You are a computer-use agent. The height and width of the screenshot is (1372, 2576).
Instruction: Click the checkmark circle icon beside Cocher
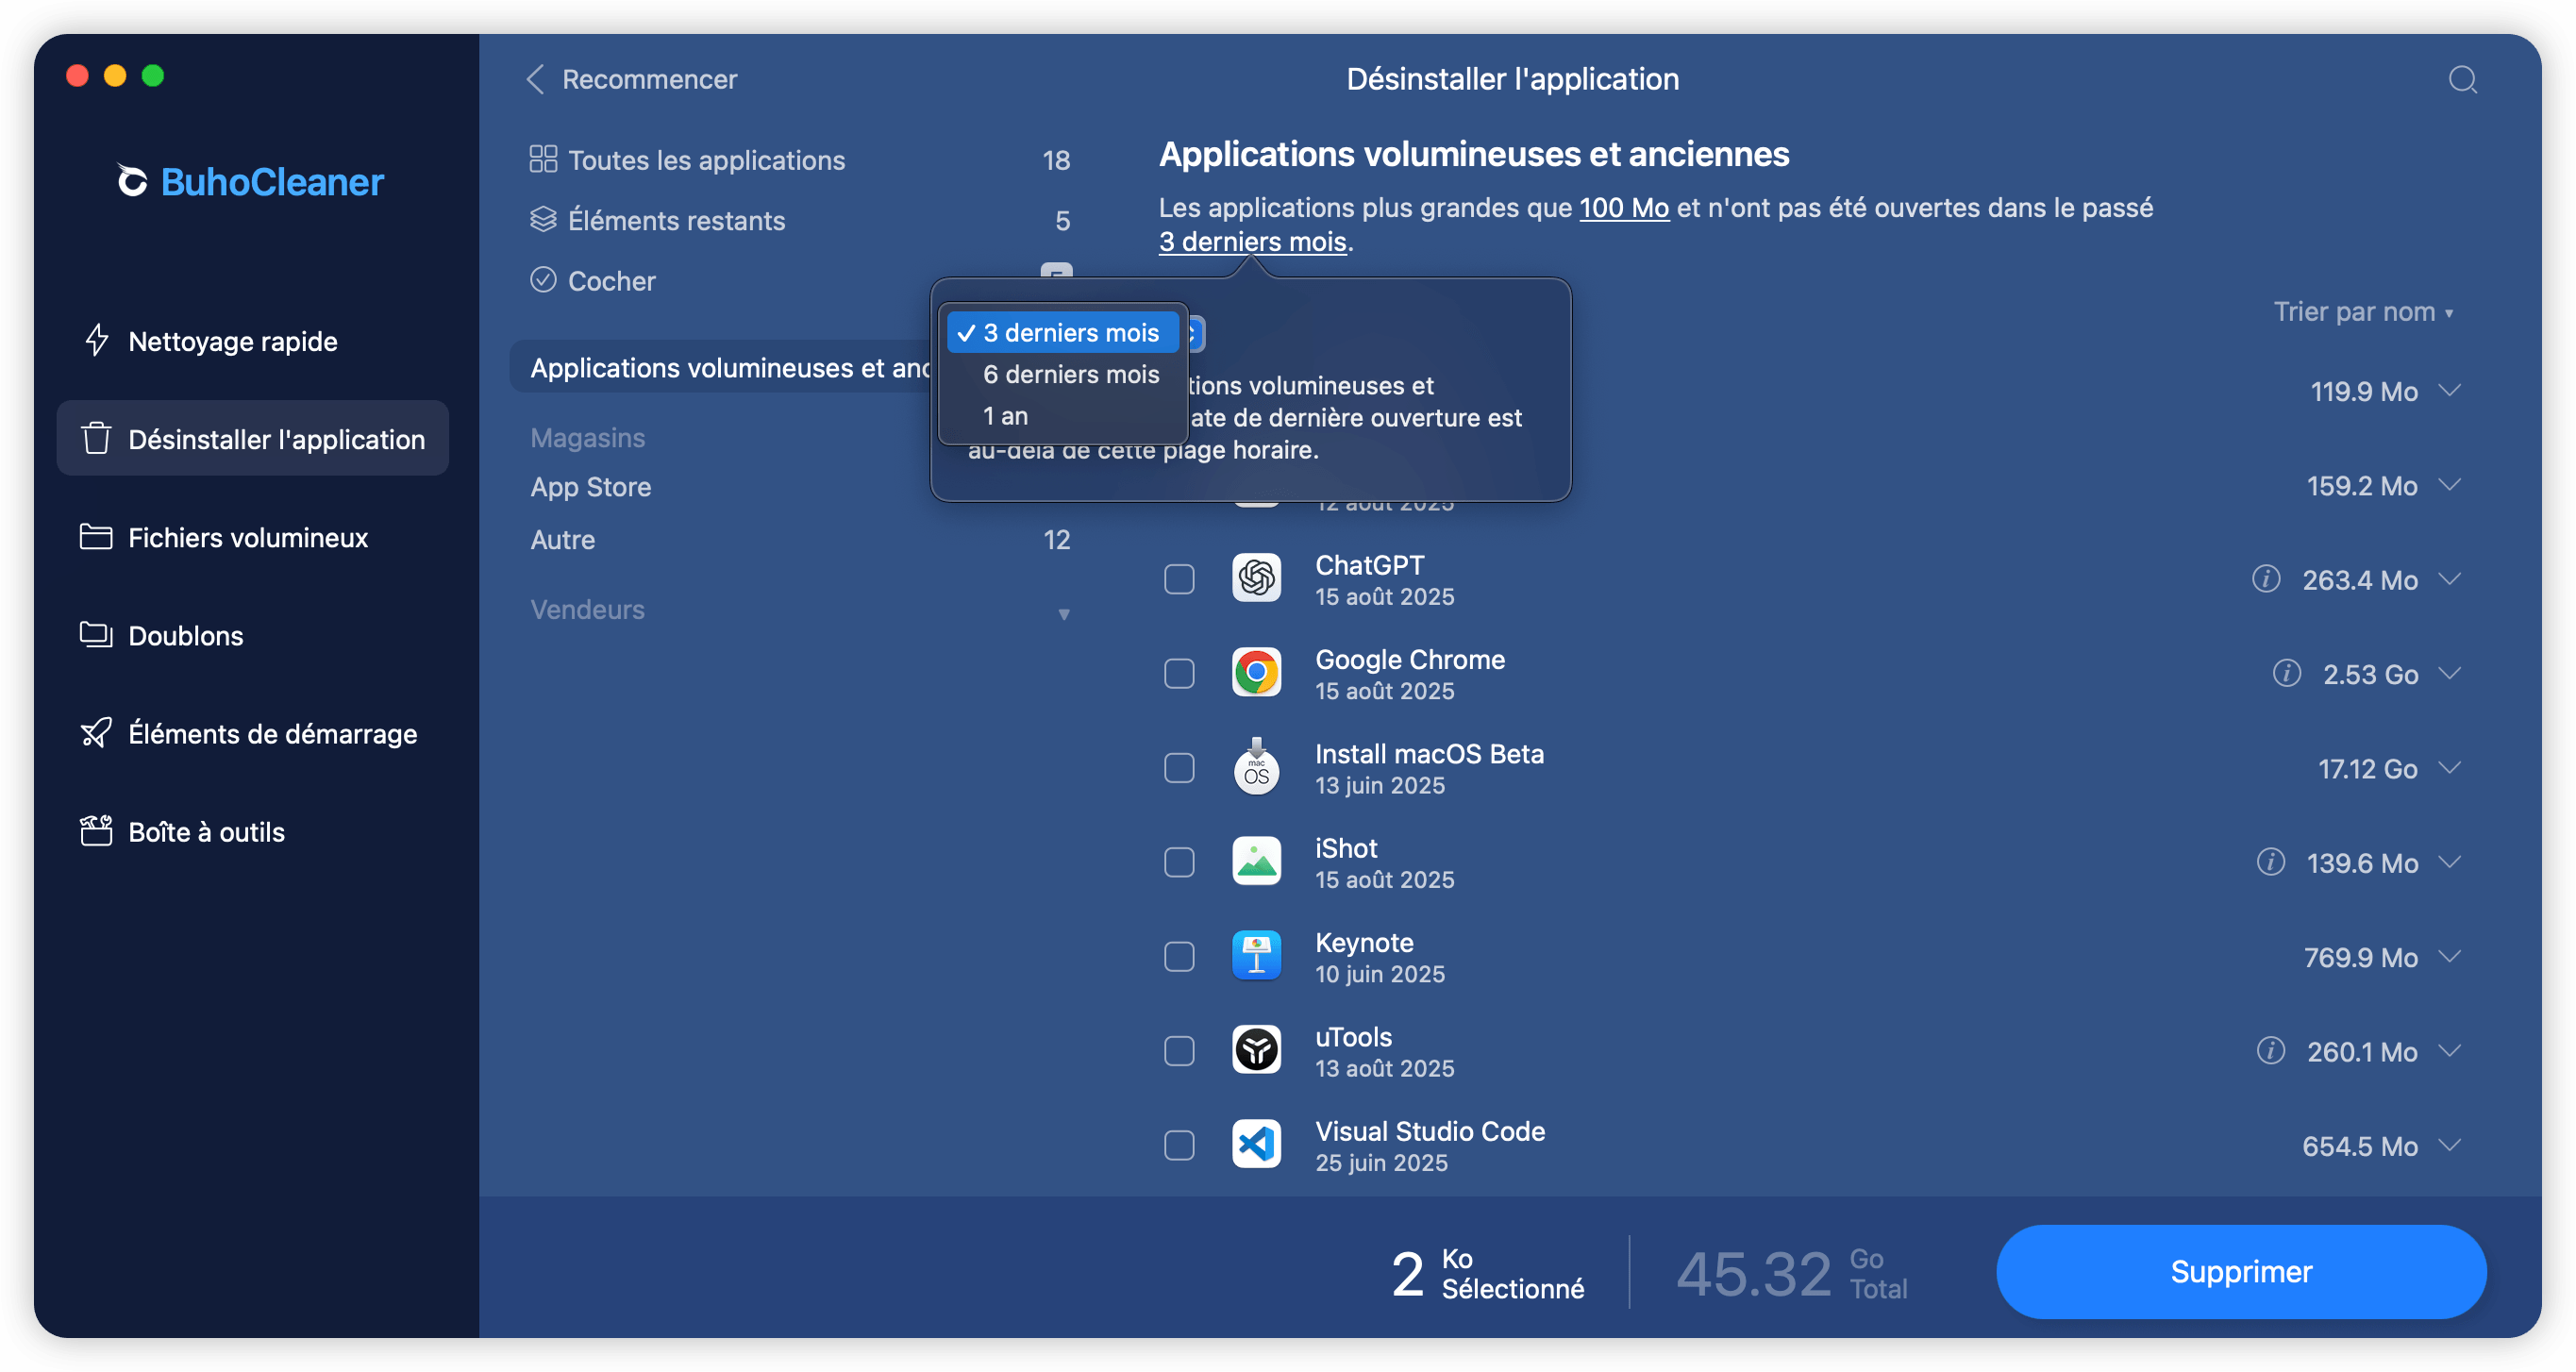tap(543, 280)
